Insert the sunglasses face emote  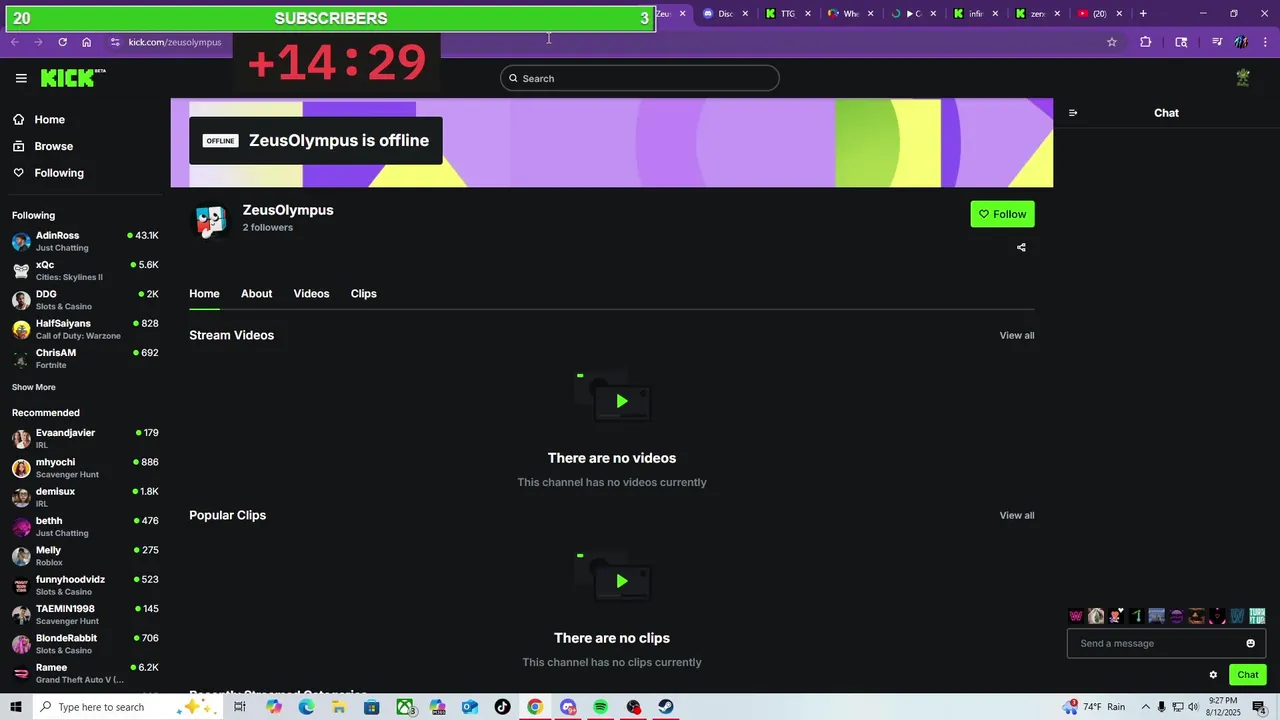pyautogui.click(x=1197, y=616)
